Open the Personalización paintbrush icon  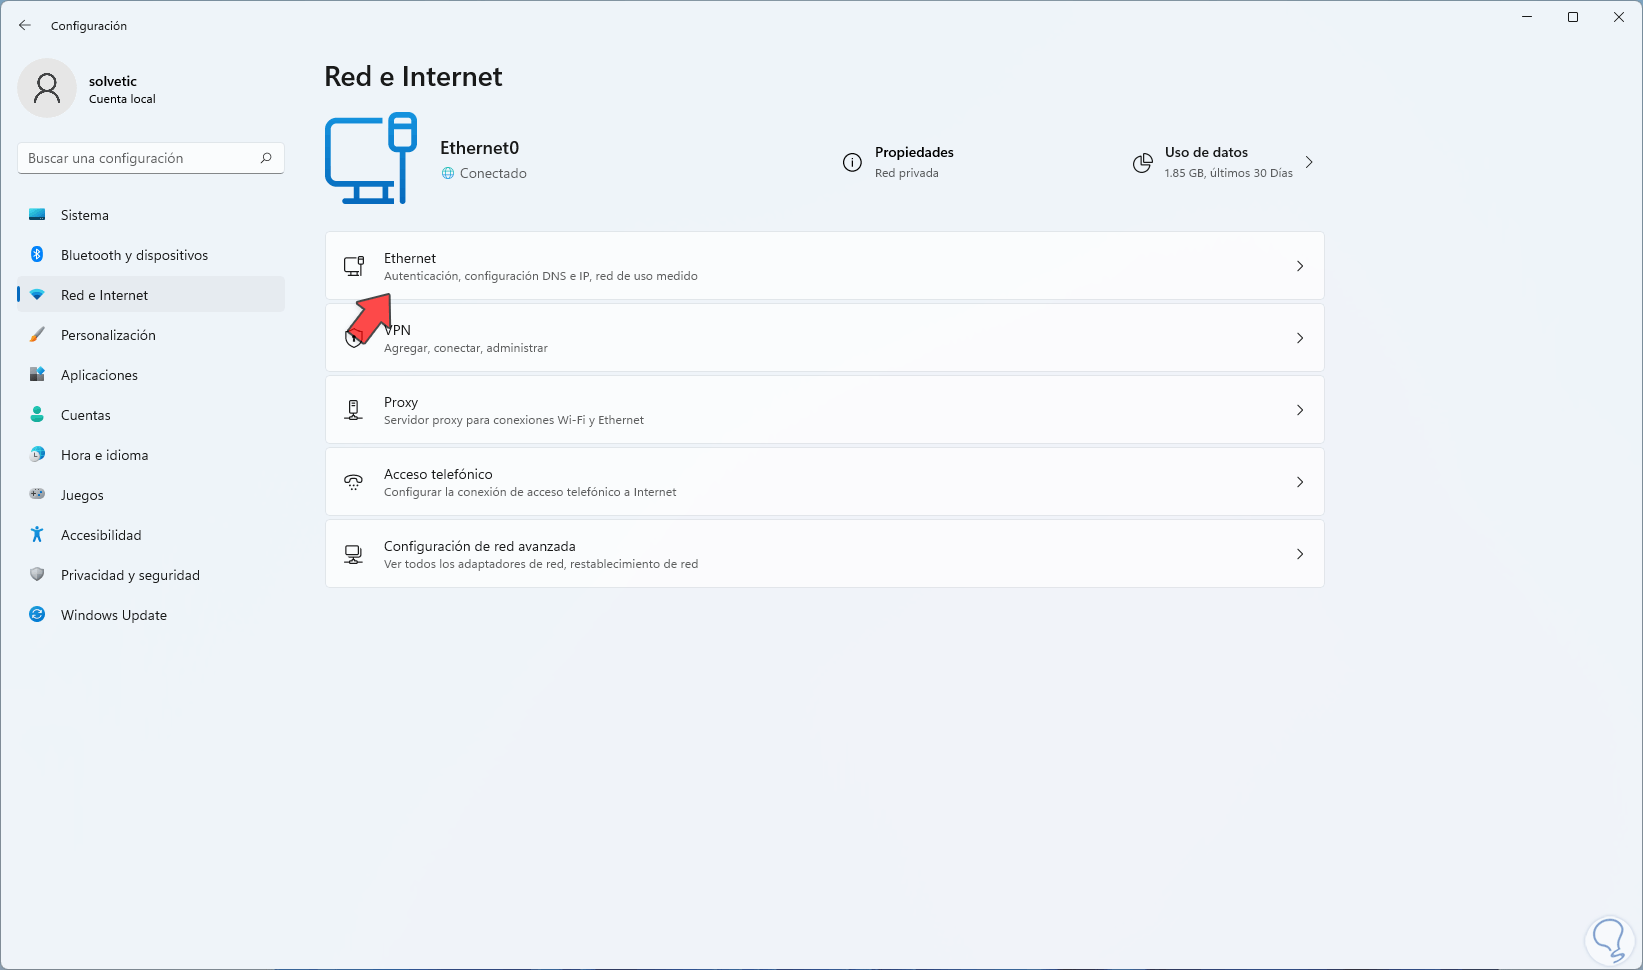(x=37, y=334)
